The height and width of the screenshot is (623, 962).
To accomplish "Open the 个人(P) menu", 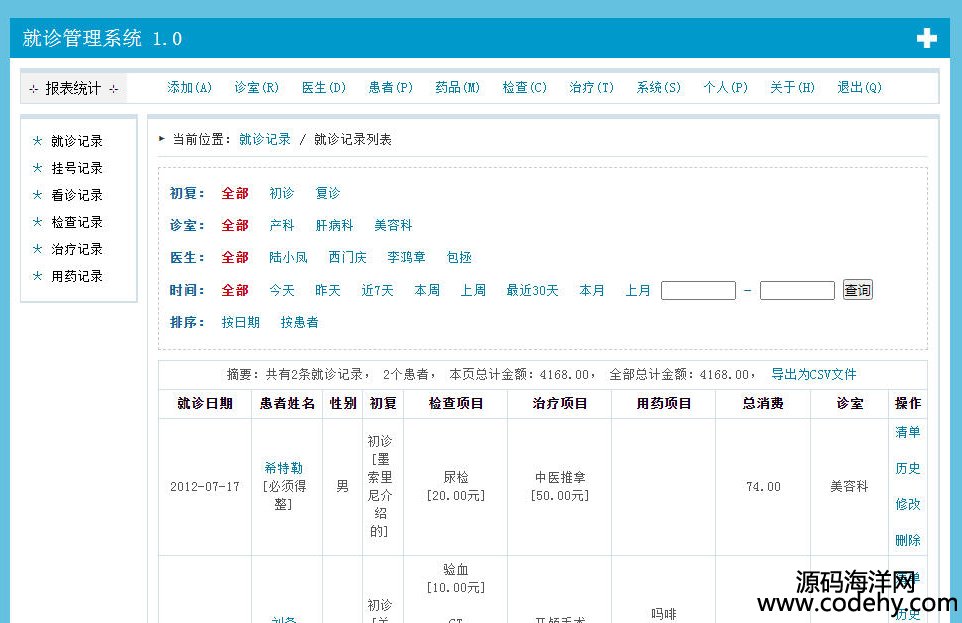I will pyautogui.click(x=726, y=87).
